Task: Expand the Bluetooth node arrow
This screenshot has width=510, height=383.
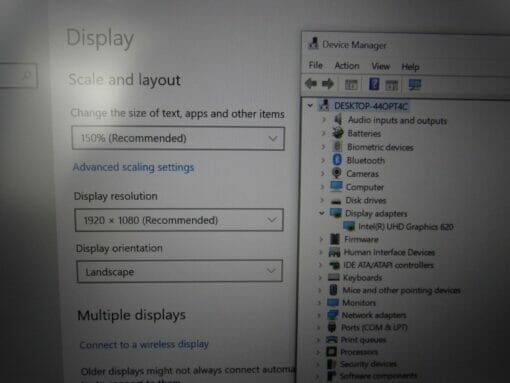Action: coord(323,160)
